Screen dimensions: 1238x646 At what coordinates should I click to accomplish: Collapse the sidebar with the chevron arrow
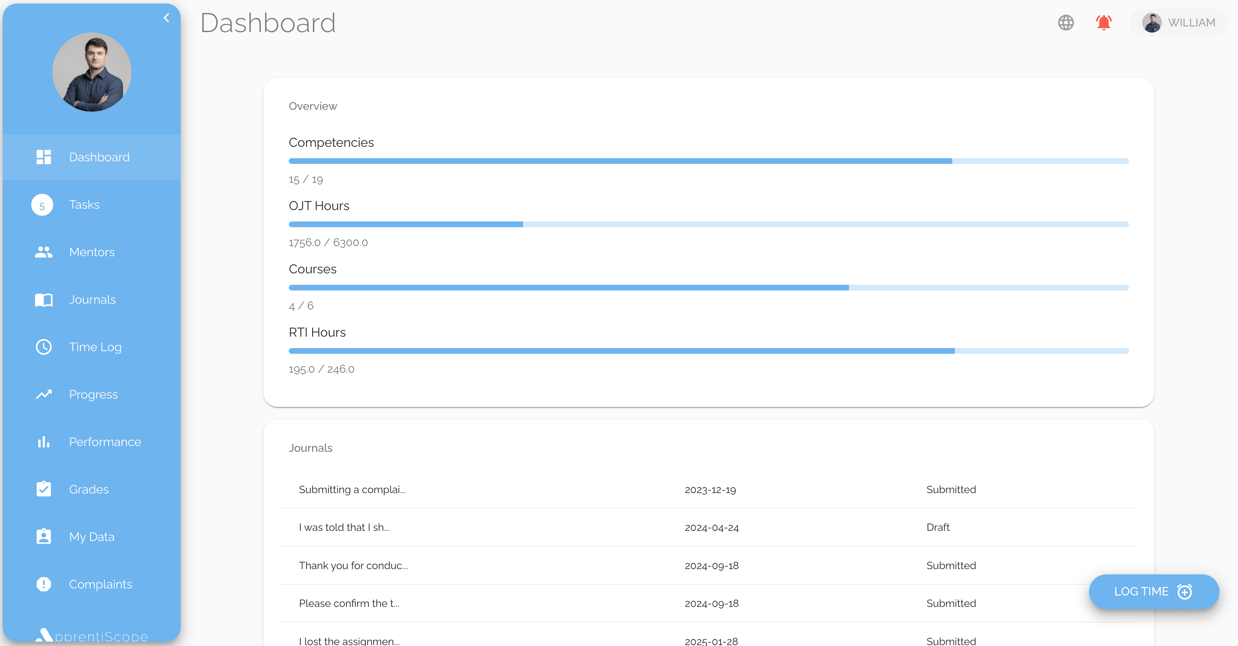[166, 18]
